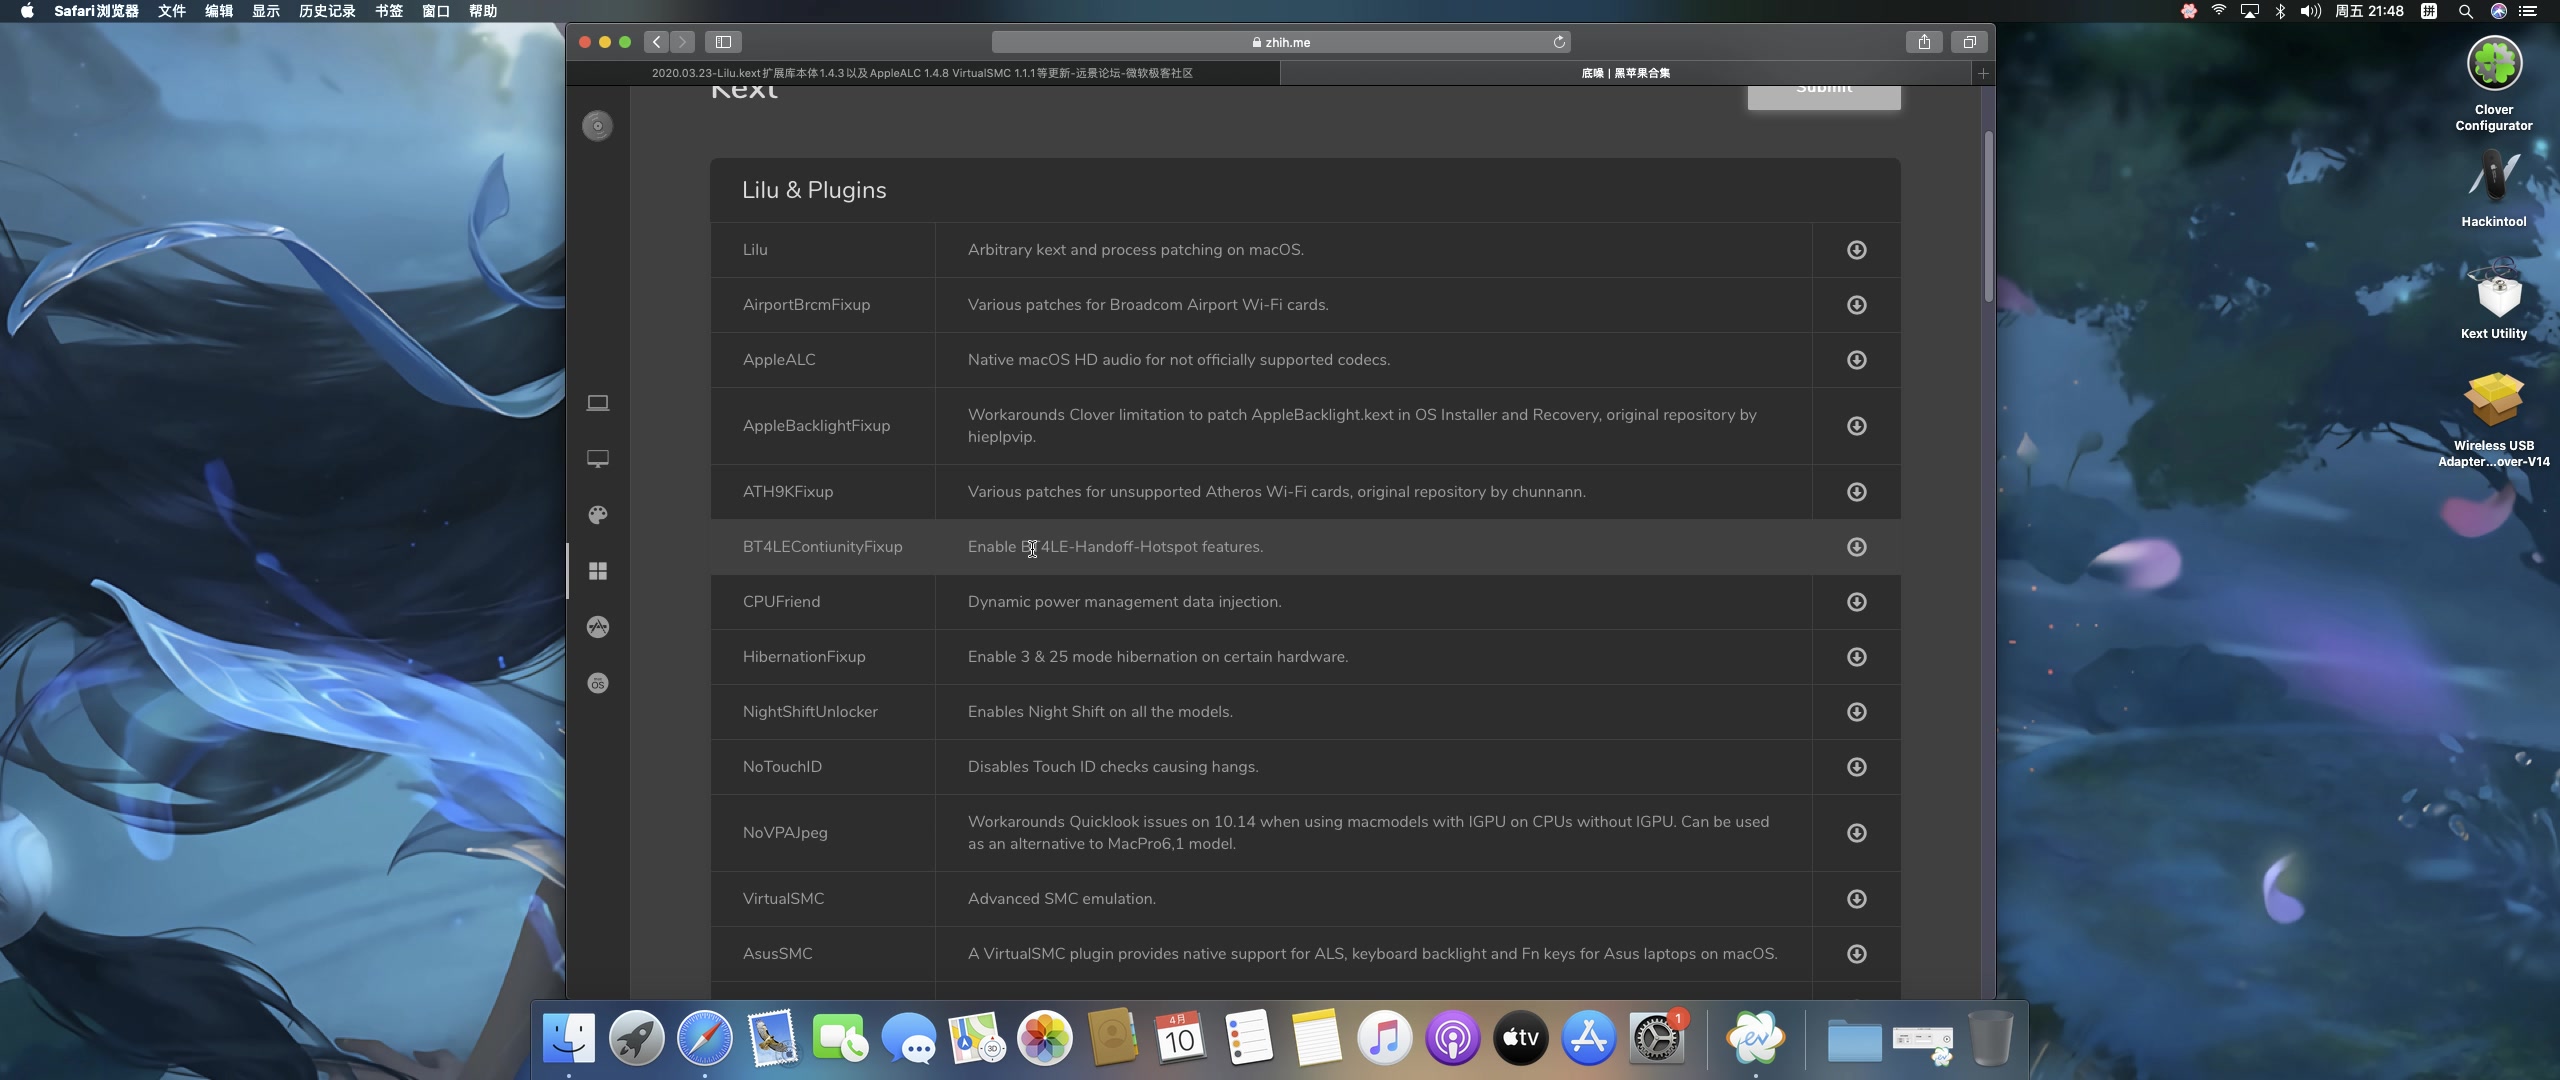Open the laptop section in sidebar
This screenshot has height=1080, width=2560.
click(598, 403)
